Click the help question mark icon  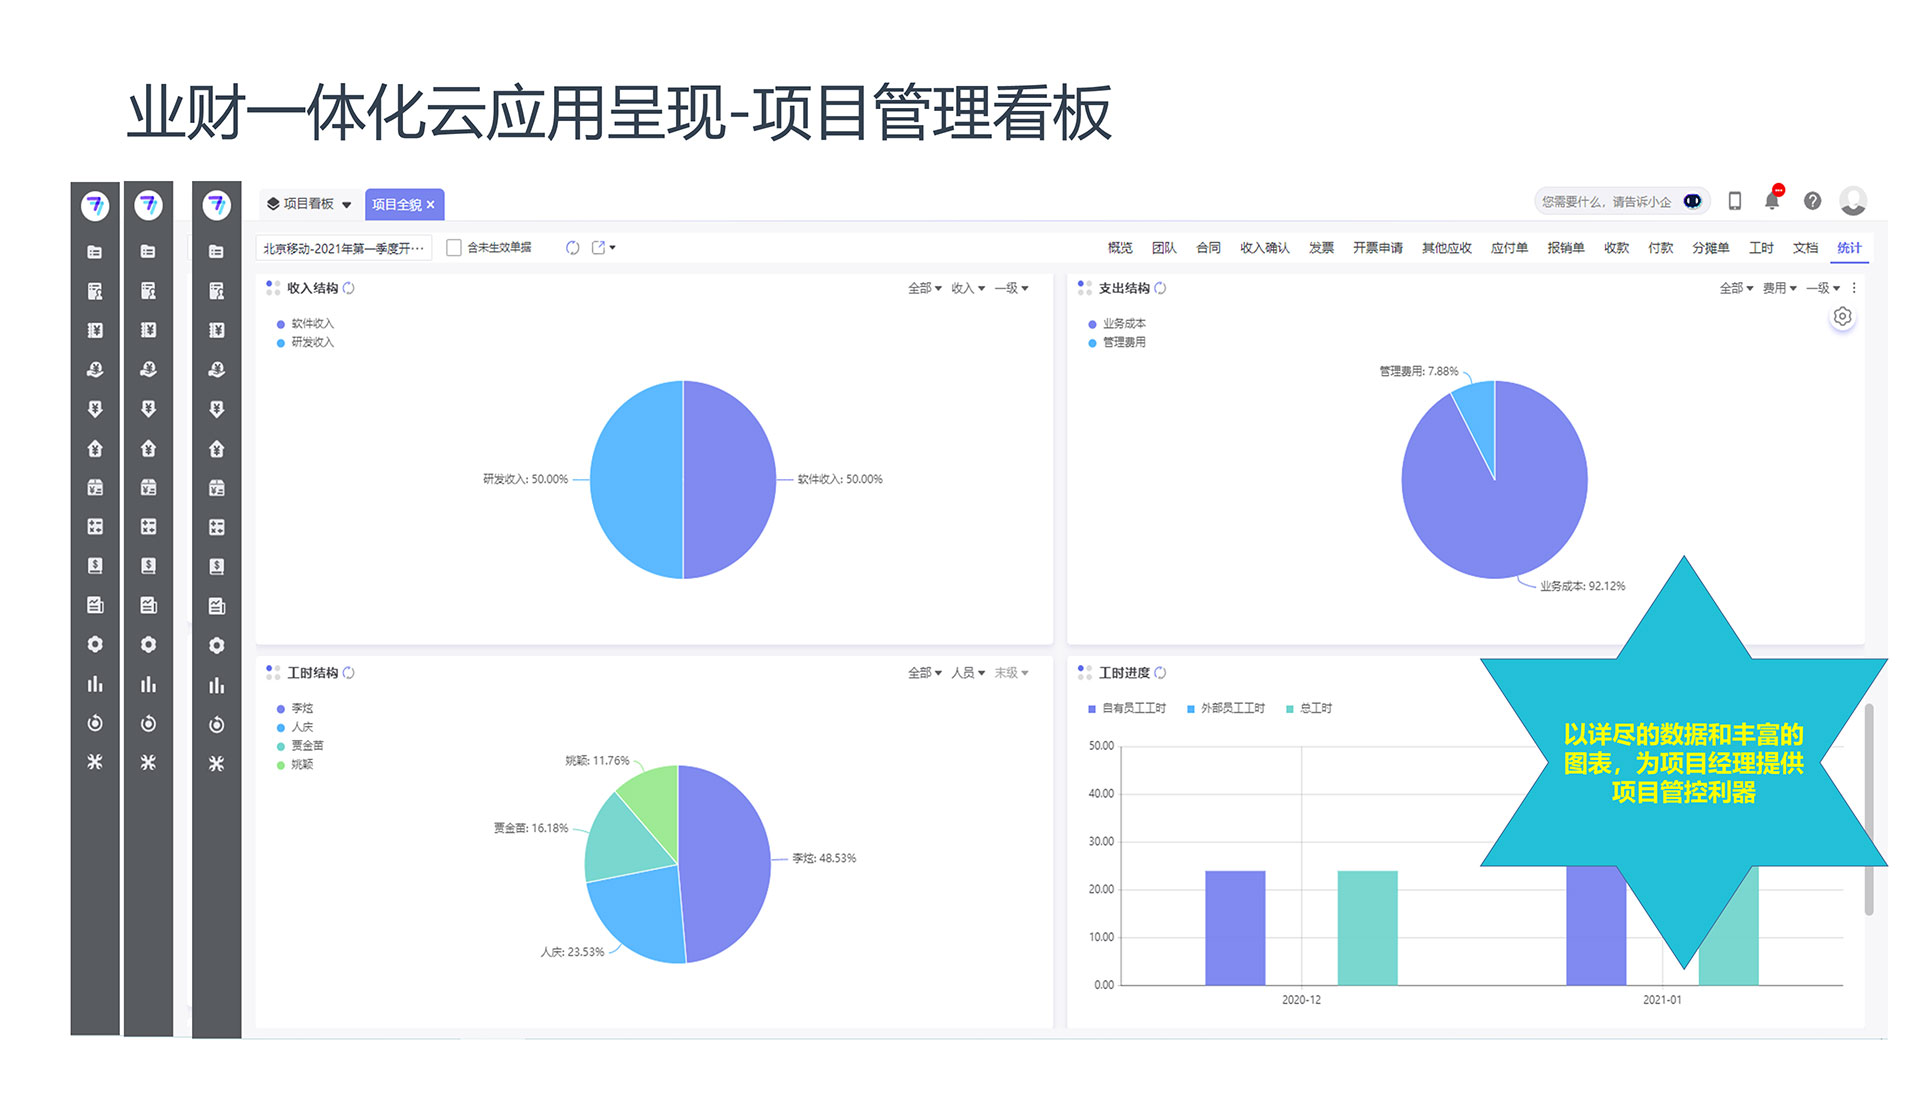point(1812,201)
